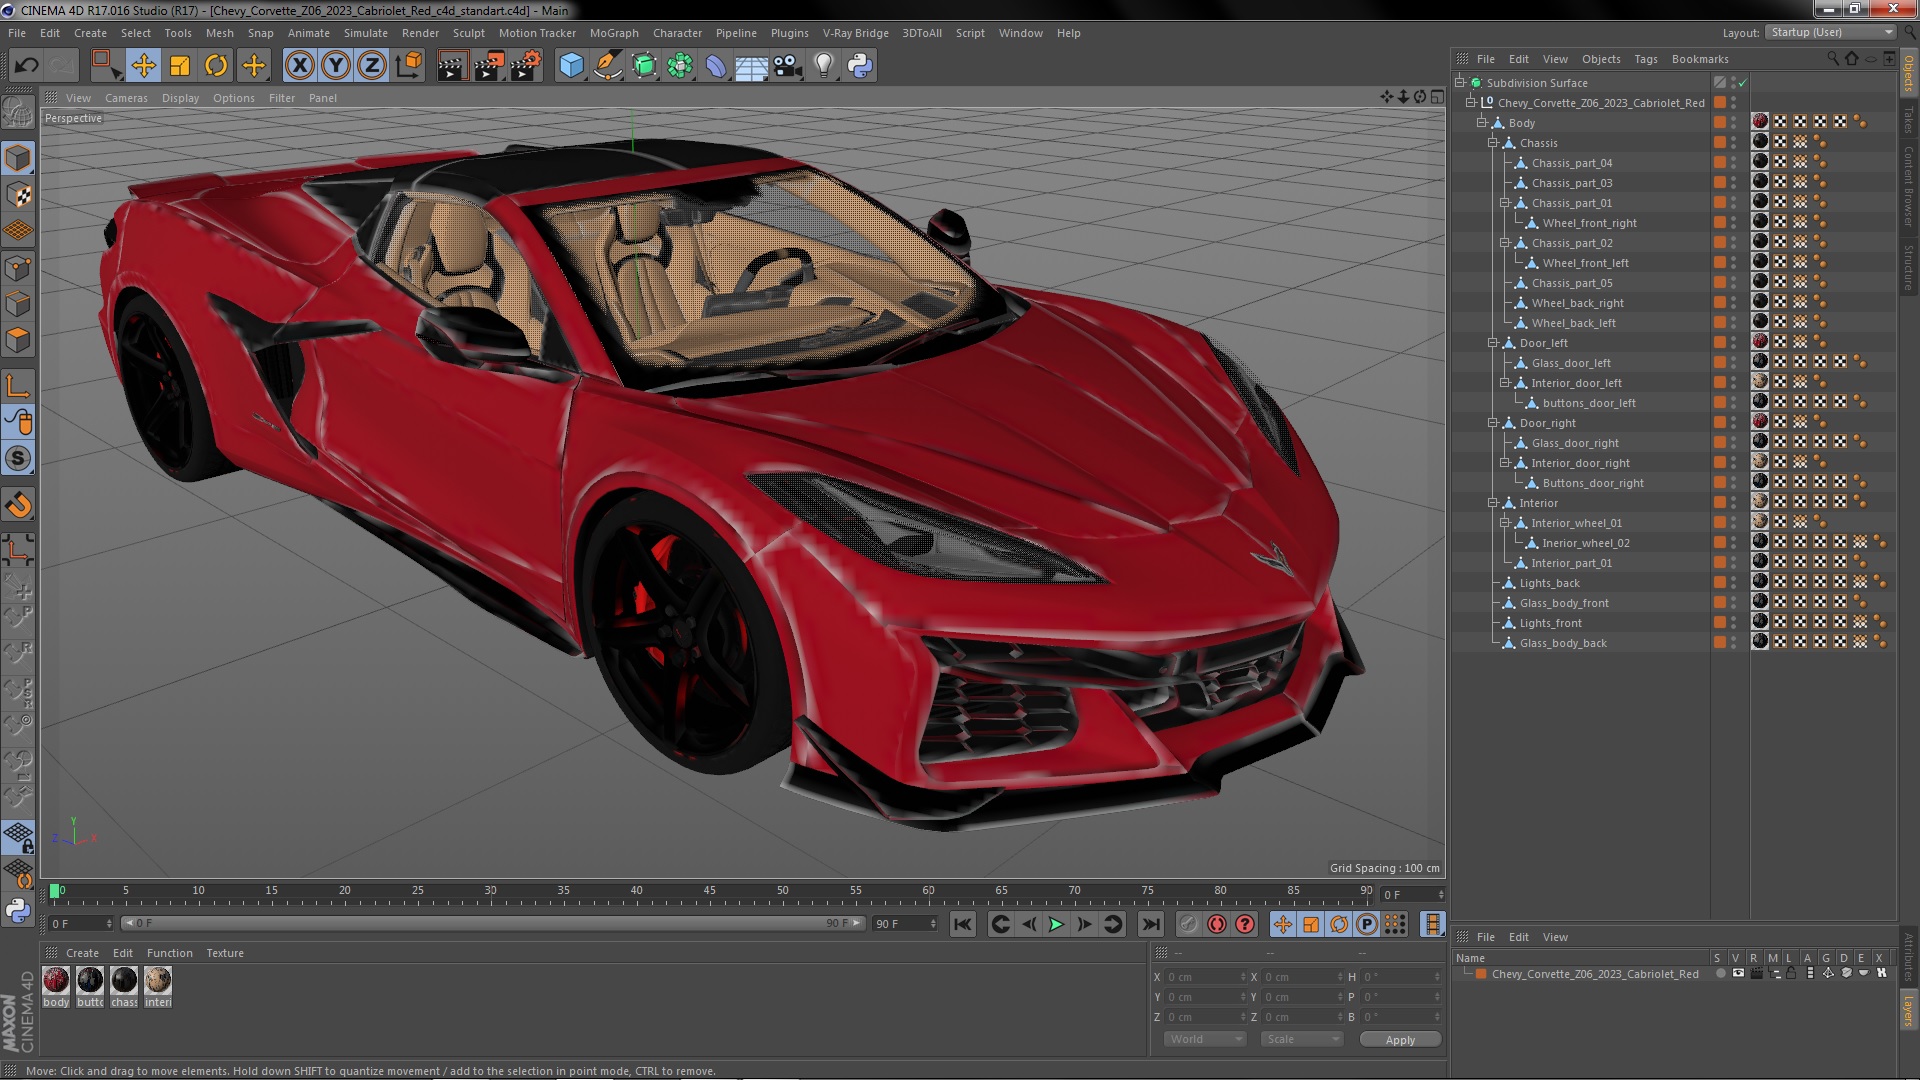The width and height of the screenshot is (1920, 1080).
Task: Add a Light object icon
Action: pos(823,66)
